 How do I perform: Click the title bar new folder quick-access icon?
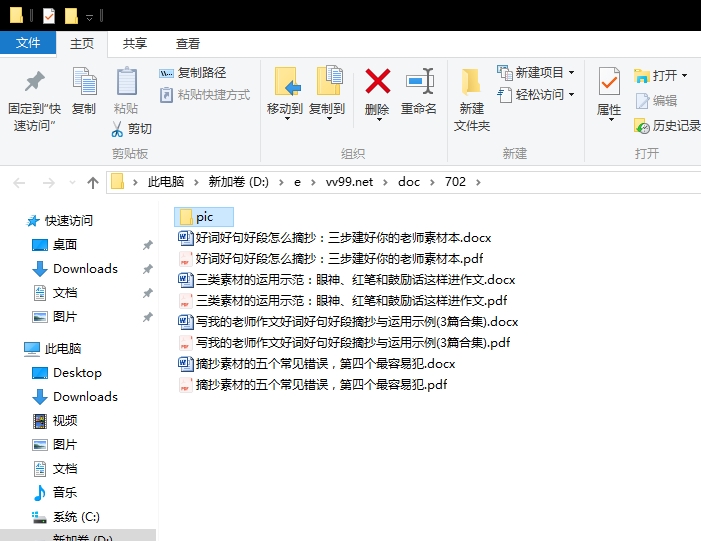point(71,16)
